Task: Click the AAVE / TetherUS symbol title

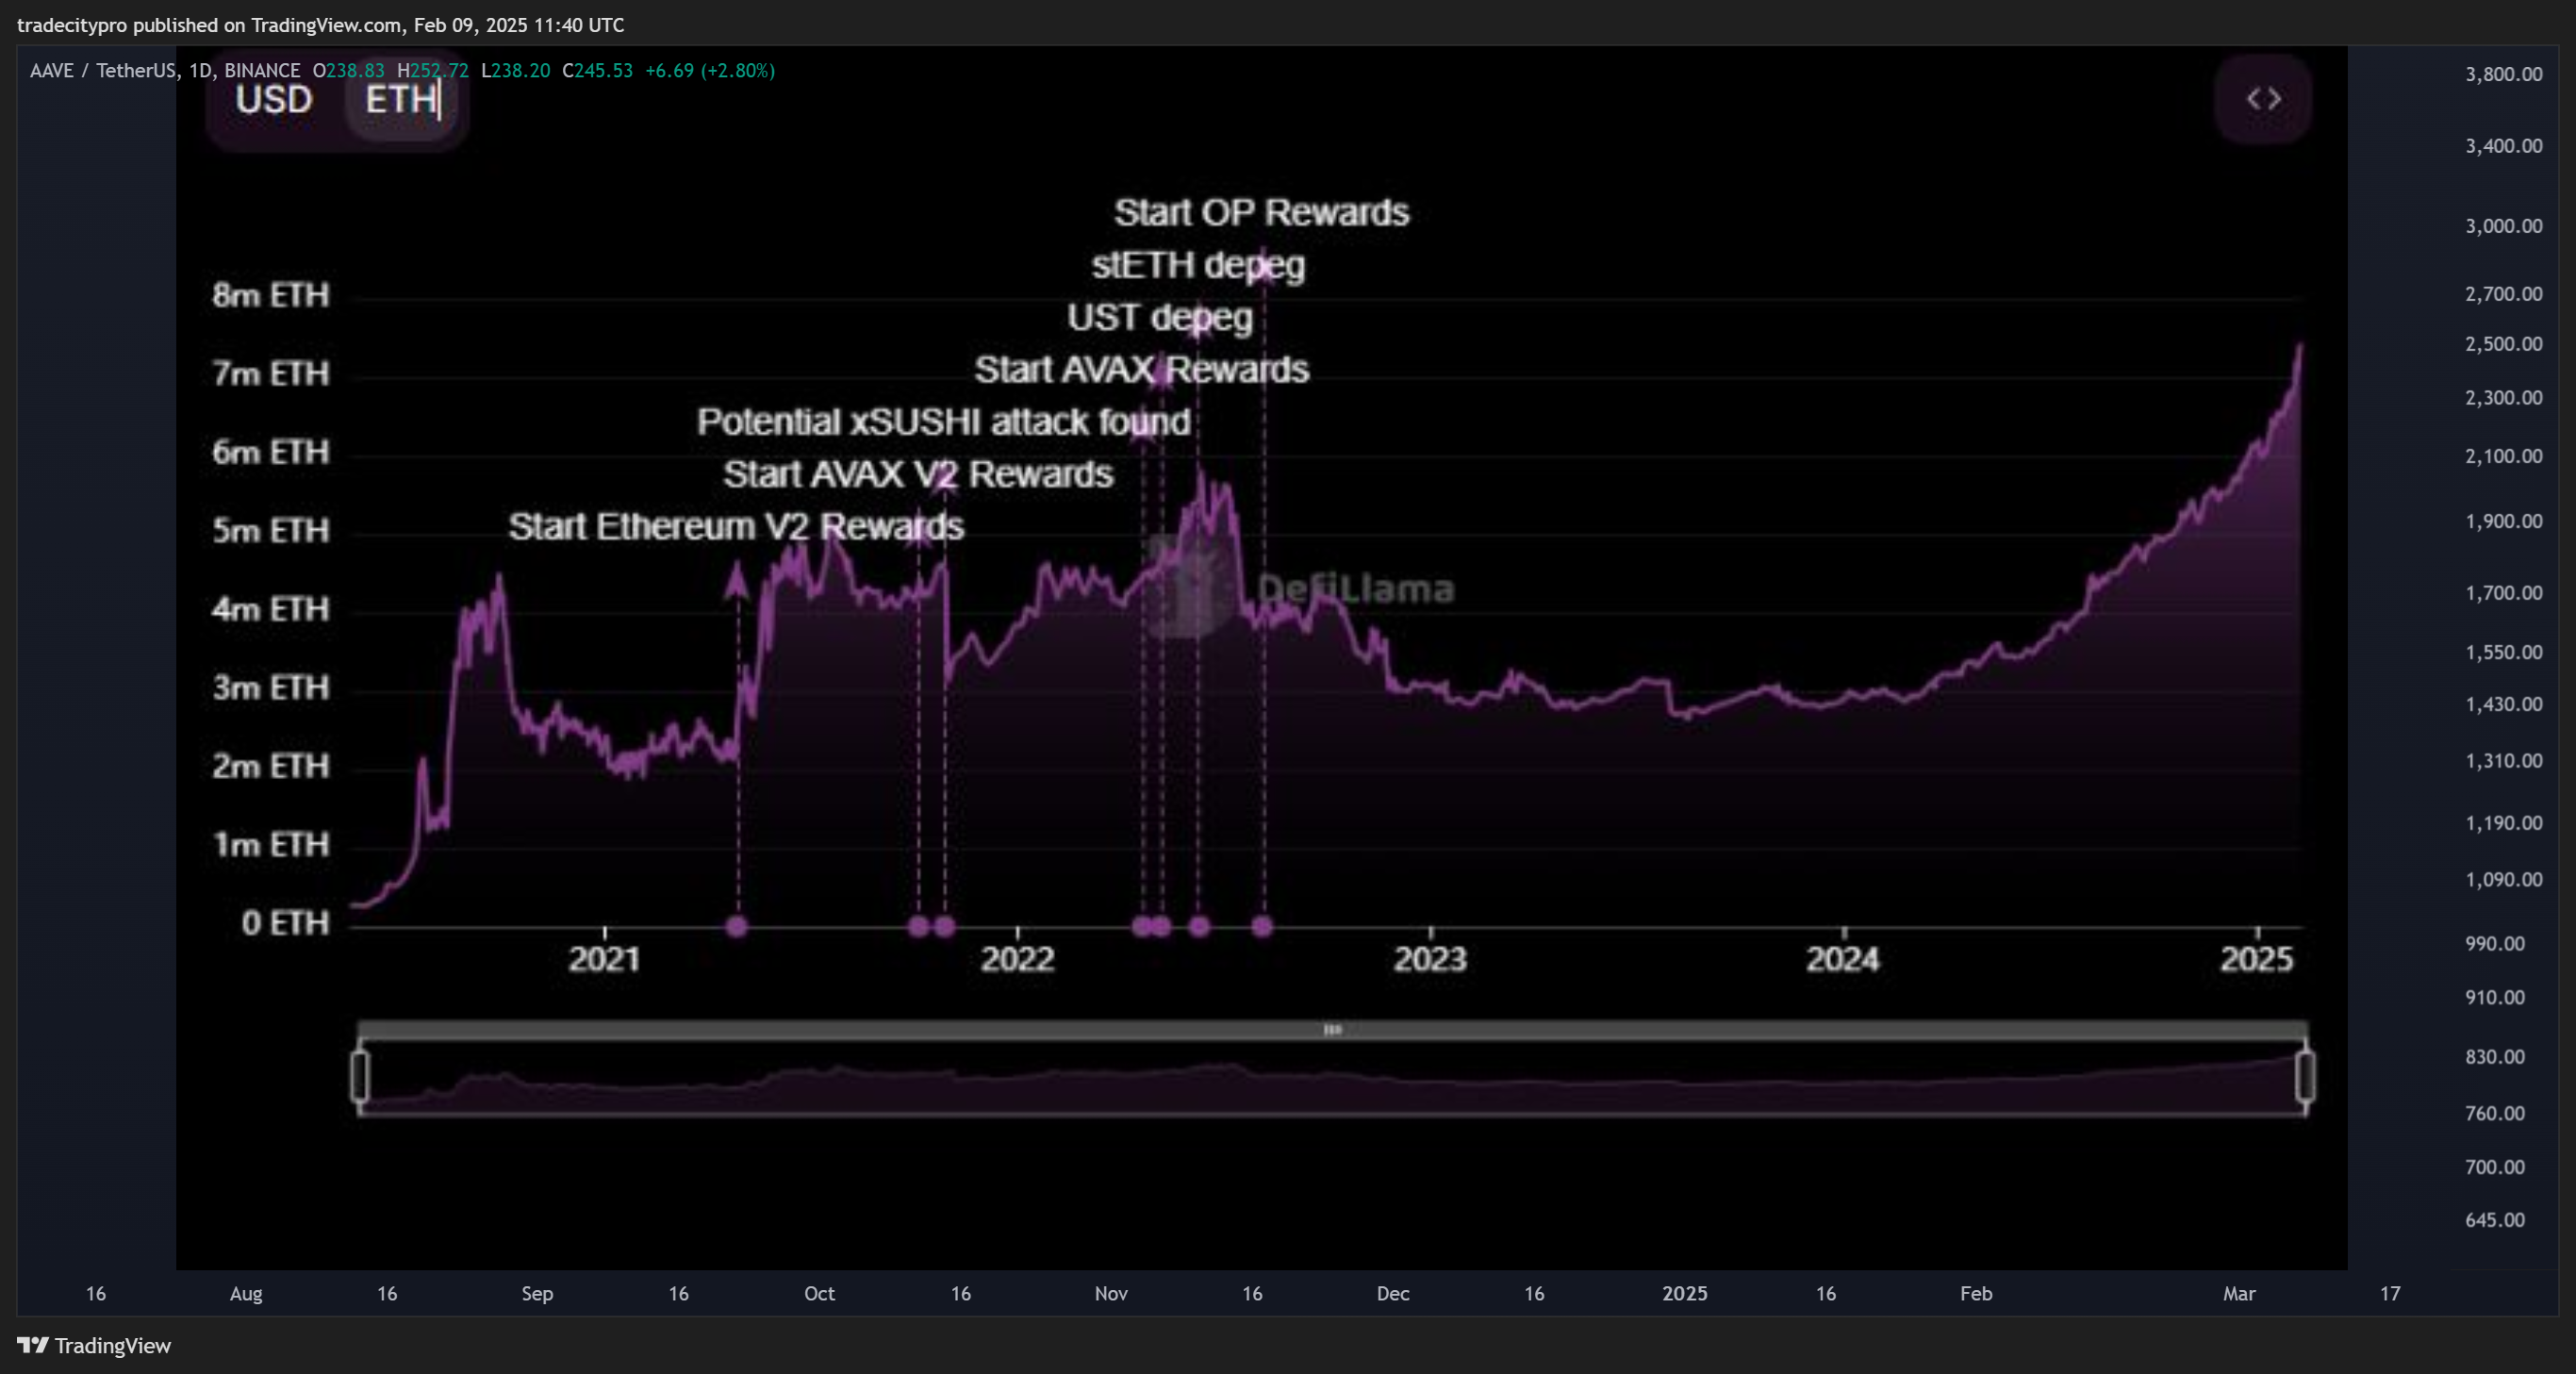Action: [103, 70]
